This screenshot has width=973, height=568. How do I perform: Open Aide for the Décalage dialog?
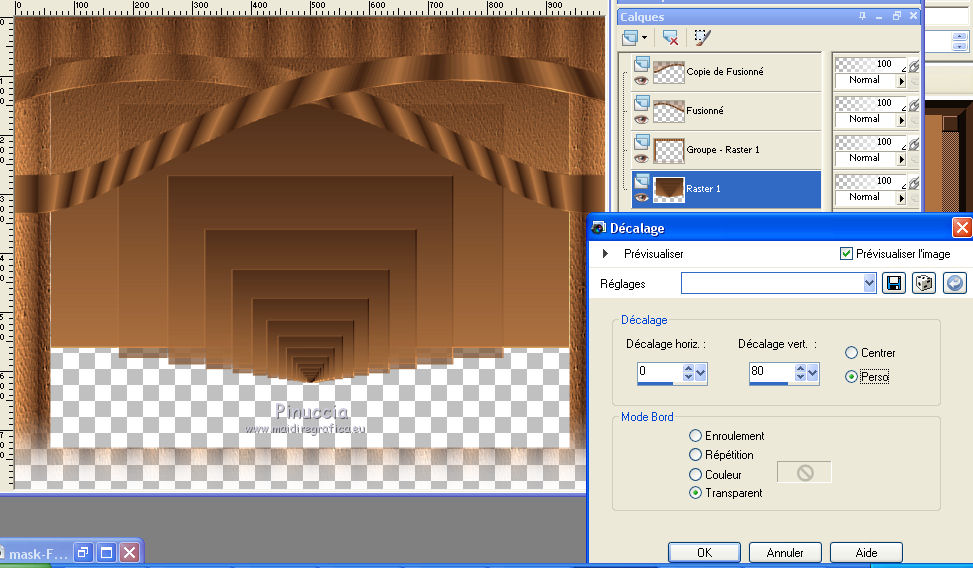(866, 552)
